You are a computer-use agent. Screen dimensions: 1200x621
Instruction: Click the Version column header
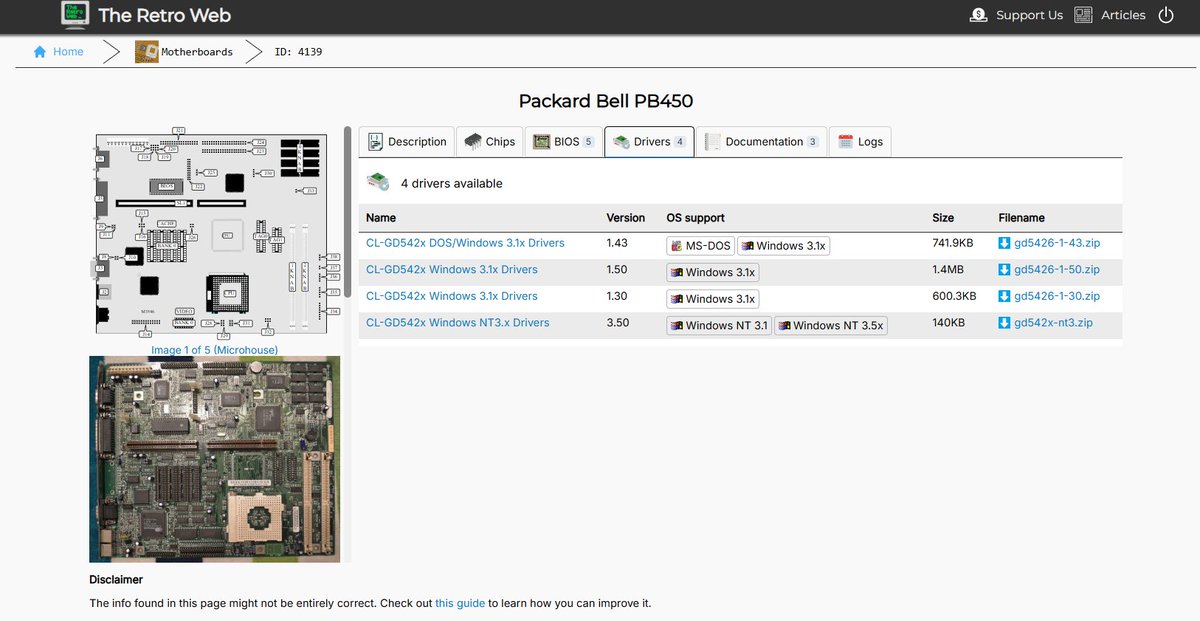(x=626, y=218)
